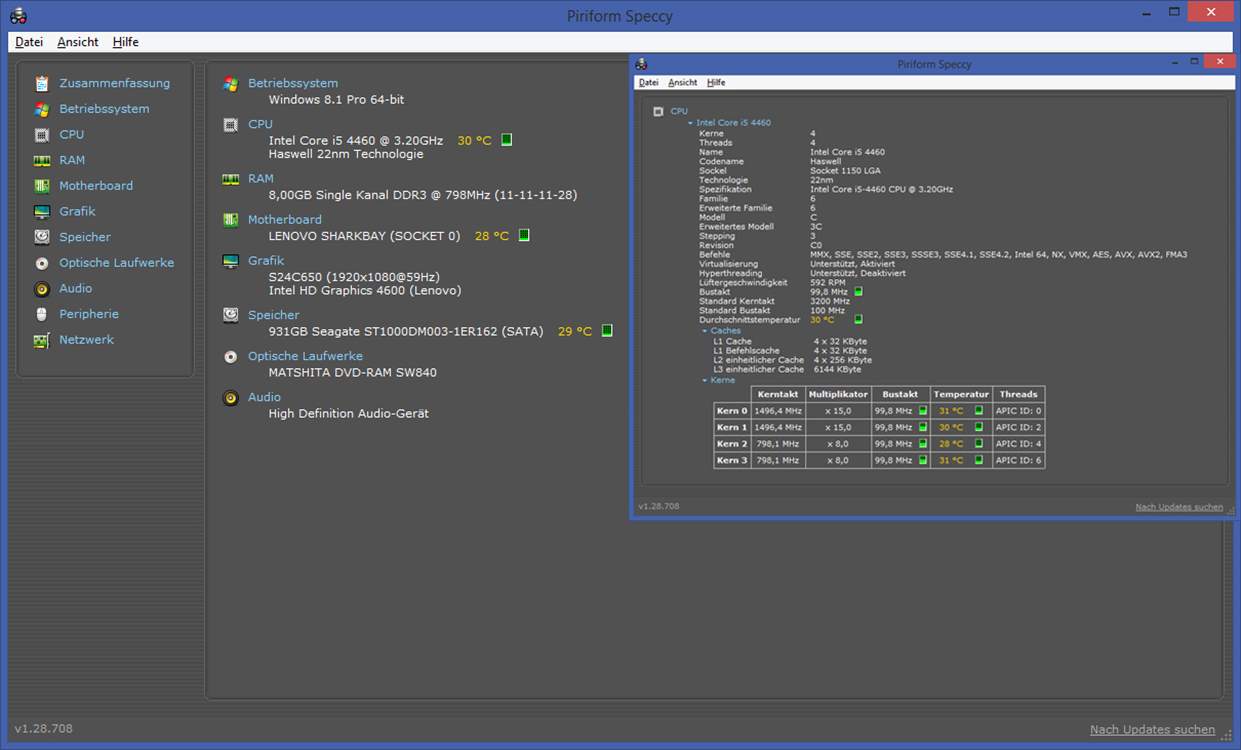Image resolution: width=1241 pixels, height=750 pixels.
Task: Click 'Intel HD Graphics 4600 (Lenovo)' text
Action: (365, 291)
